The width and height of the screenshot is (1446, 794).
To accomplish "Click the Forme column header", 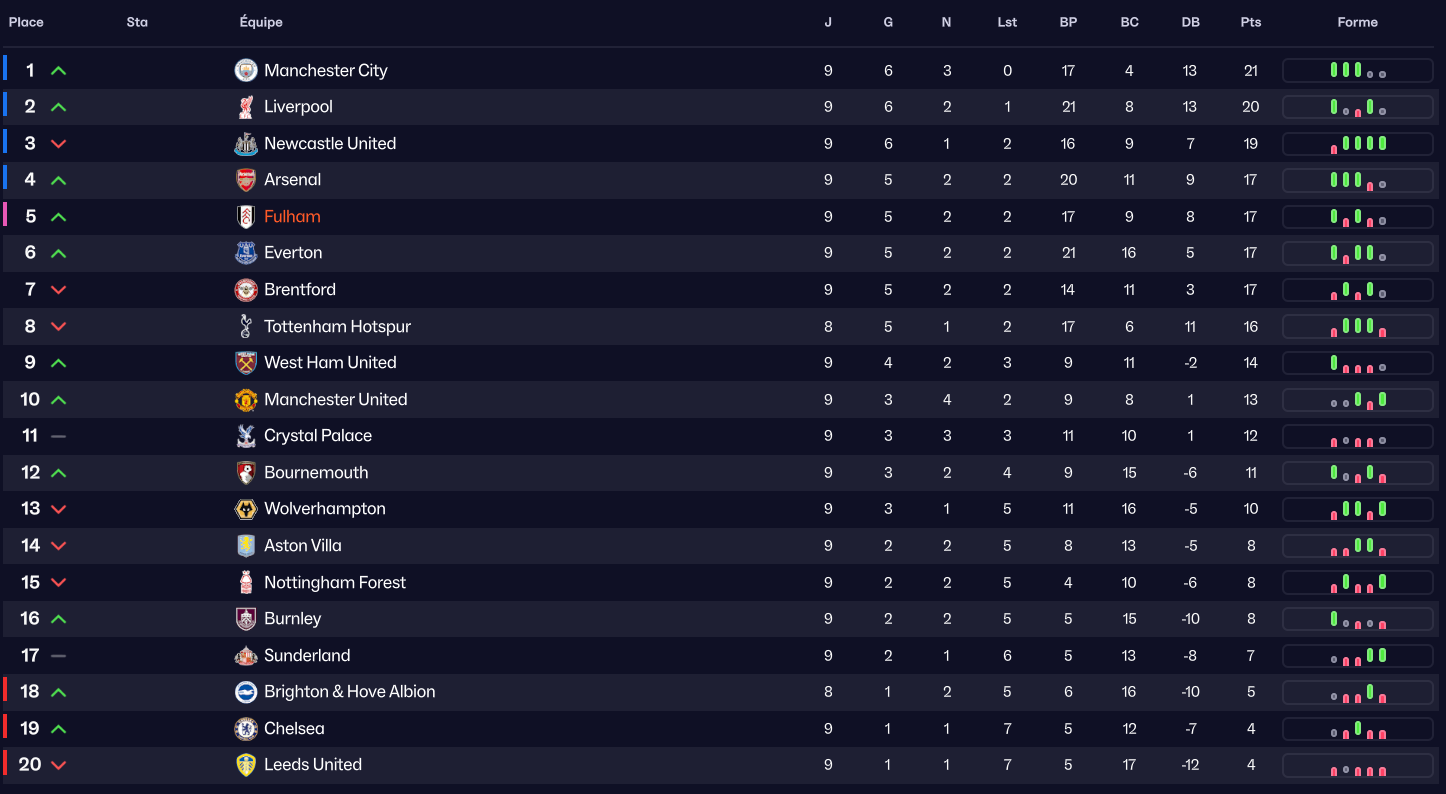I will [x=1357, y=22].
